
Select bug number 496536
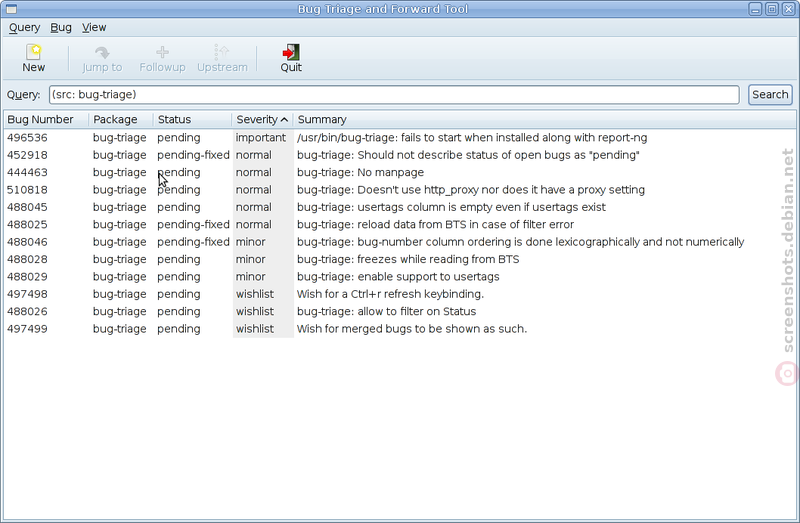pyautogui.click(x=27, y=138)
